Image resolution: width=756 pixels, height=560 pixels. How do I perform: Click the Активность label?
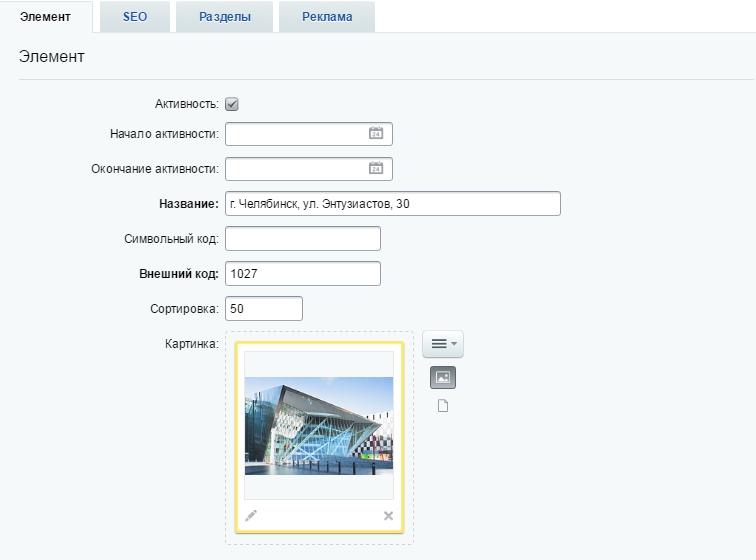coord(187,104)
